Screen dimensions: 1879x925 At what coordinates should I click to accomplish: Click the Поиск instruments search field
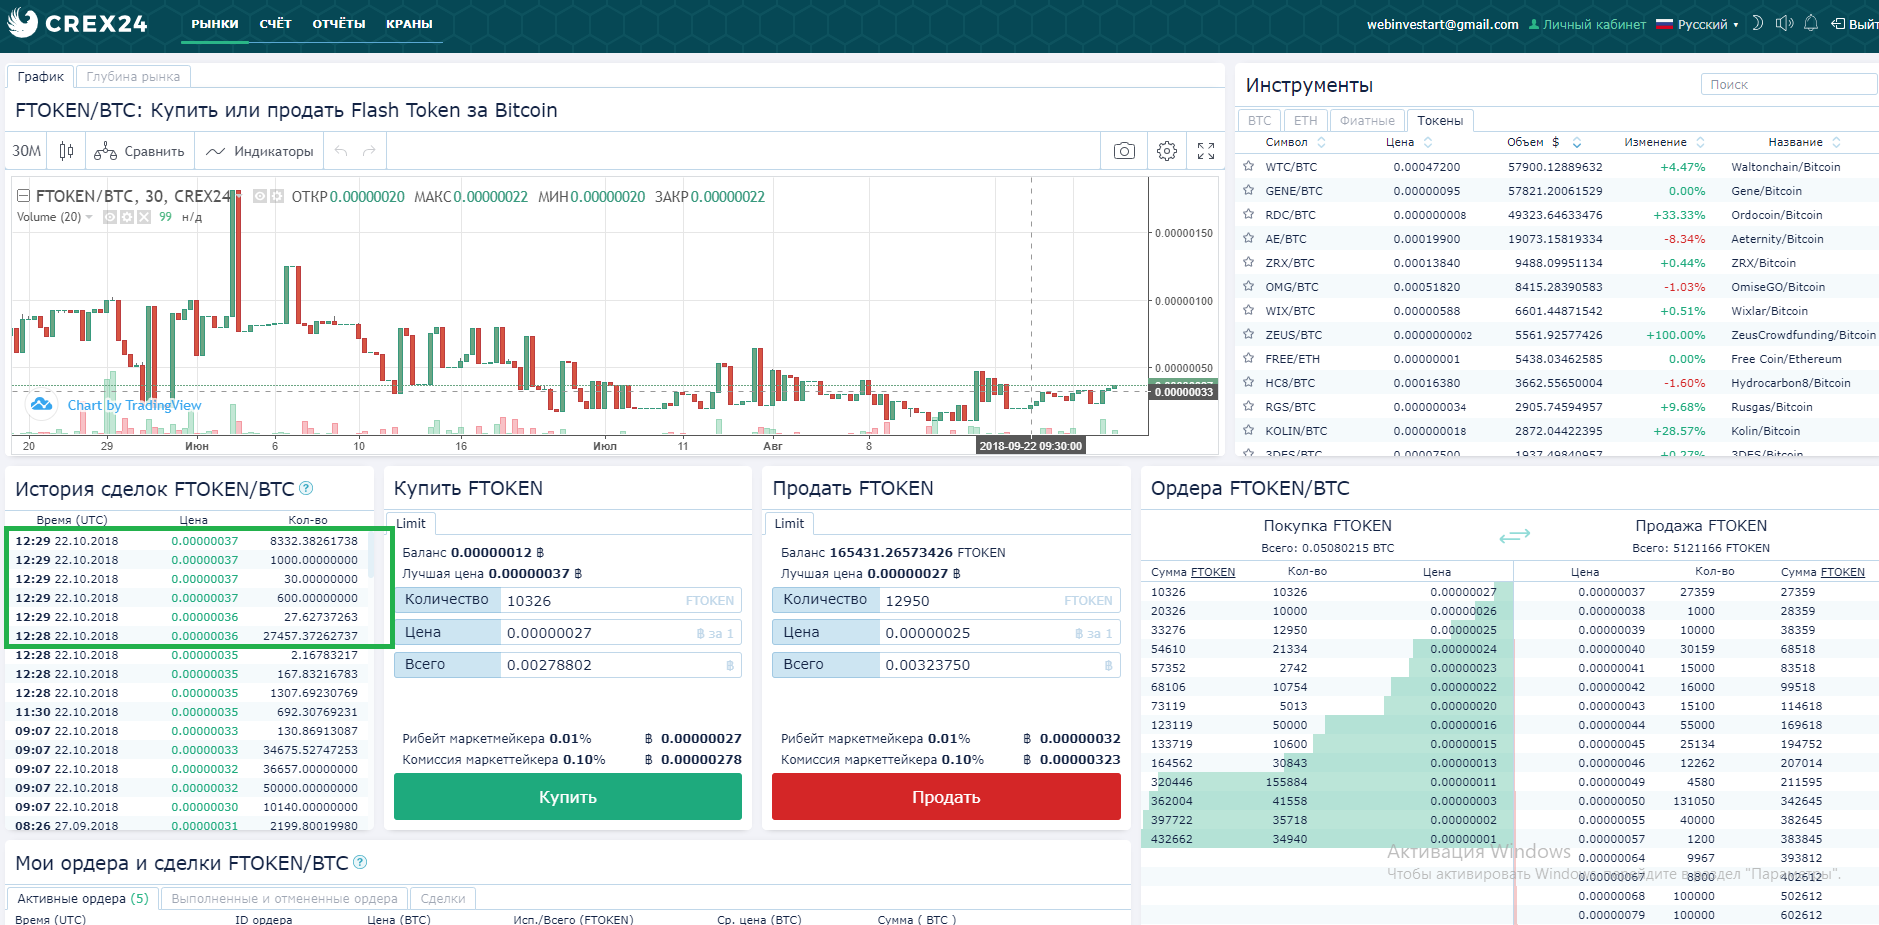[x=1789, y=85]
